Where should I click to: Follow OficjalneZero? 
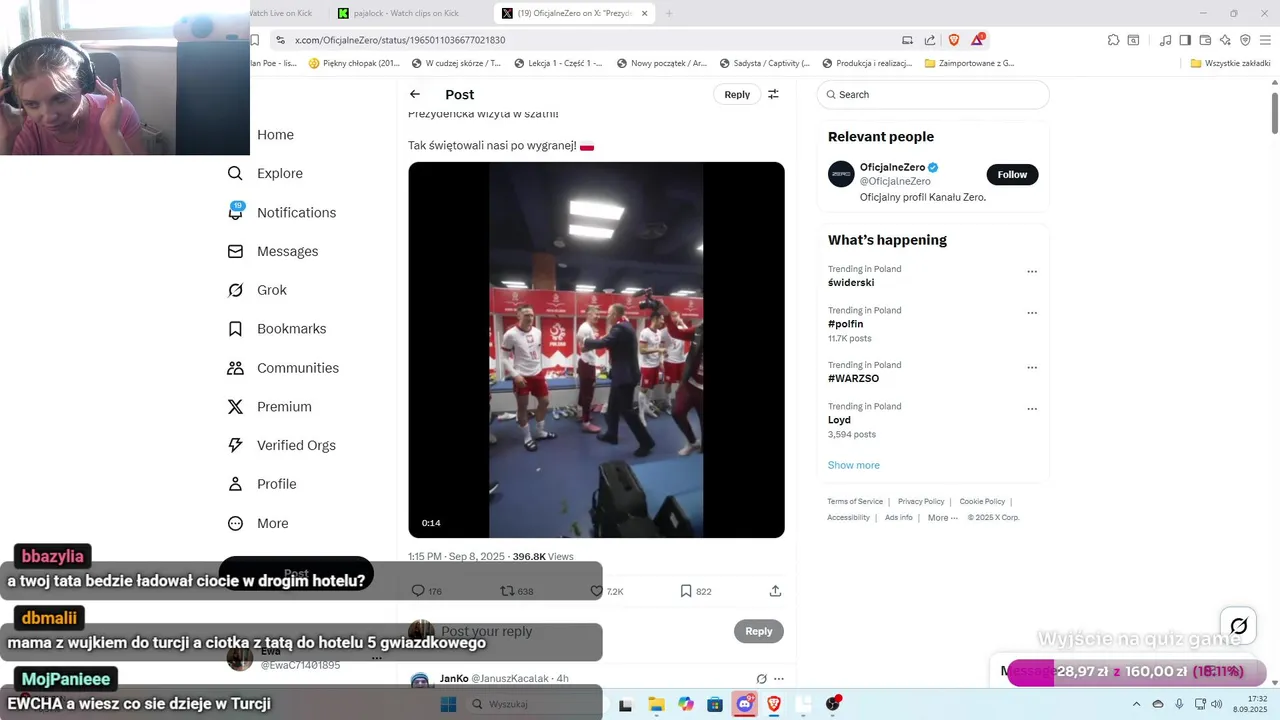1012,174
